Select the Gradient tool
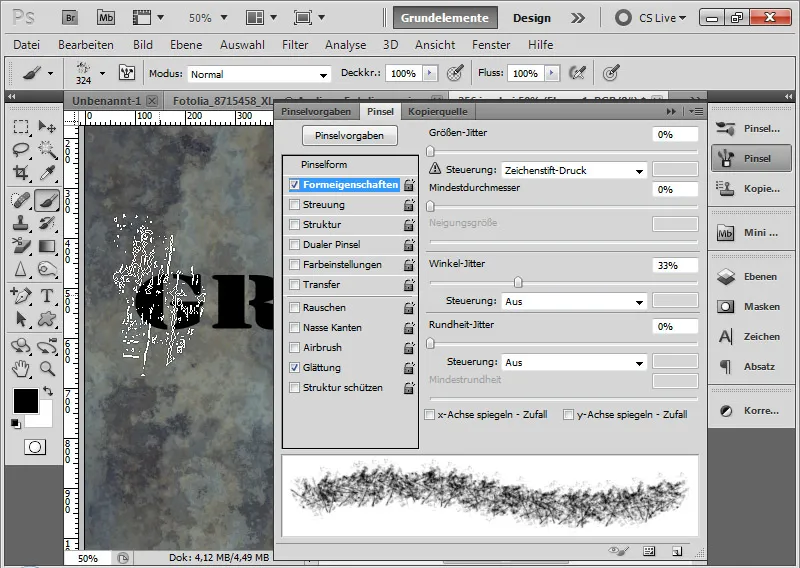The width and height of the screenshot is (800, 568). 47,246
